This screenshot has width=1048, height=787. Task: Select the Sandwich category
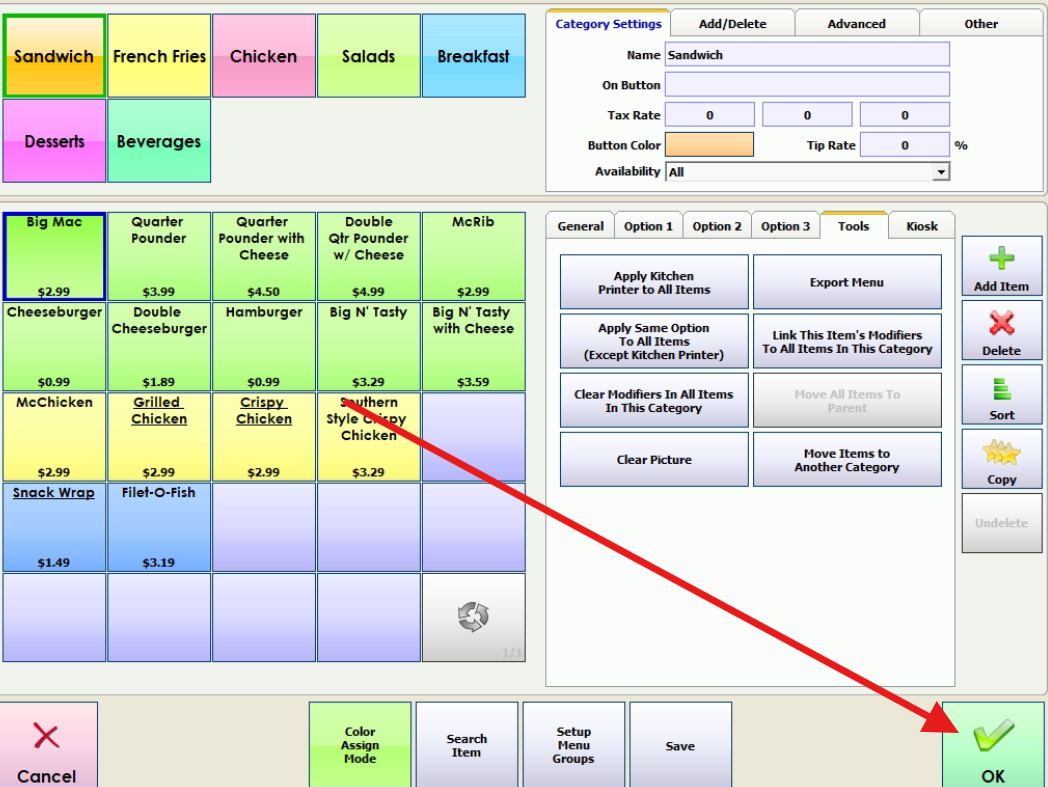[54, 56]
